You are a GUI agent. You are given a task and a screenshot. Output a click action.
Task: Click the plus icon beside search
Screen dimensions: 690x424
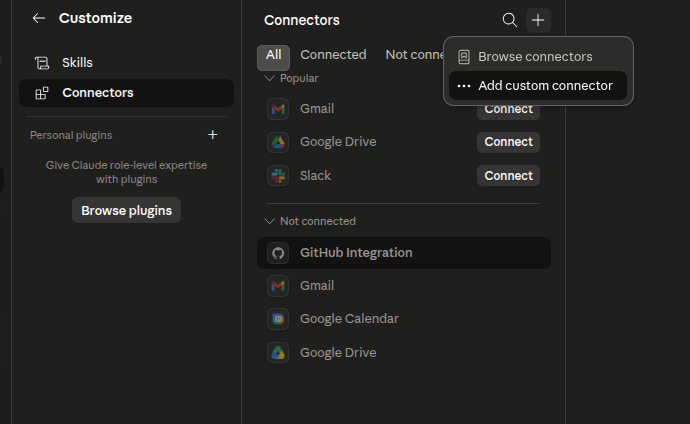[538, 20]
